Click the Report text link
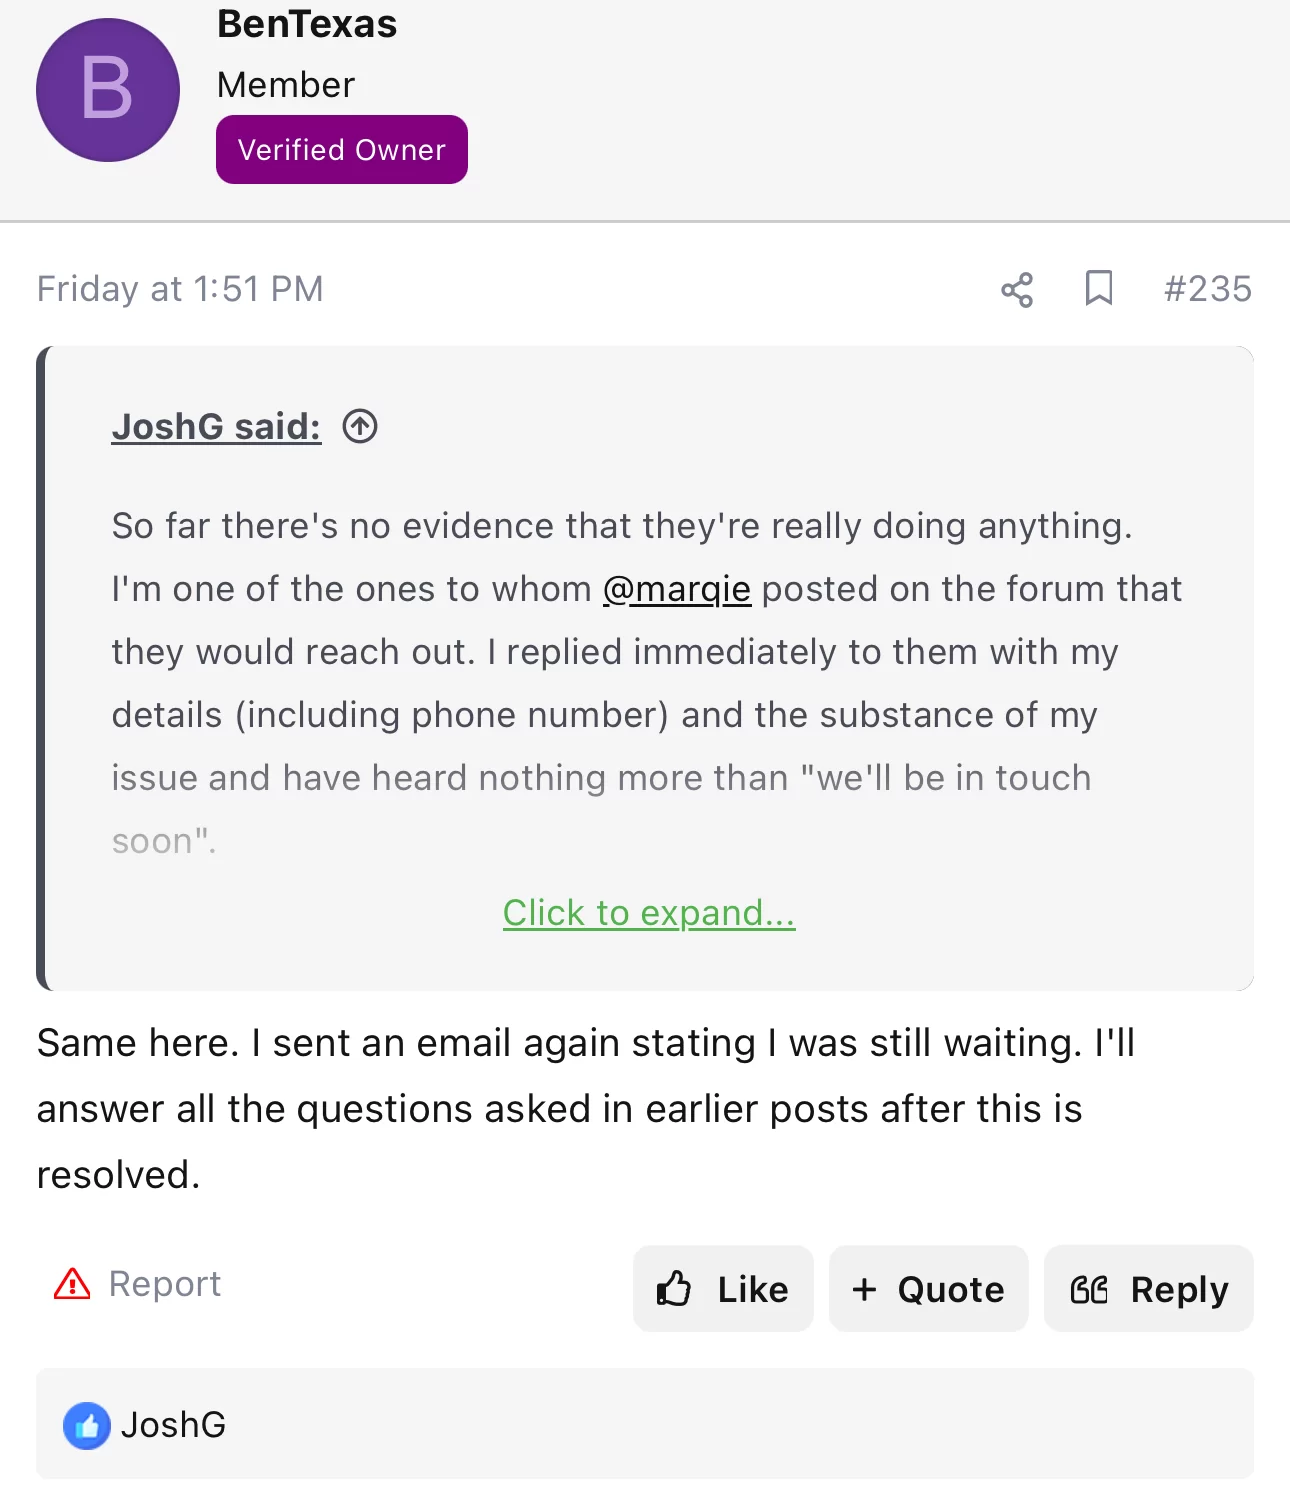The height and width of the screenshot is (1491, 1290). click(x=165, y=1283)
